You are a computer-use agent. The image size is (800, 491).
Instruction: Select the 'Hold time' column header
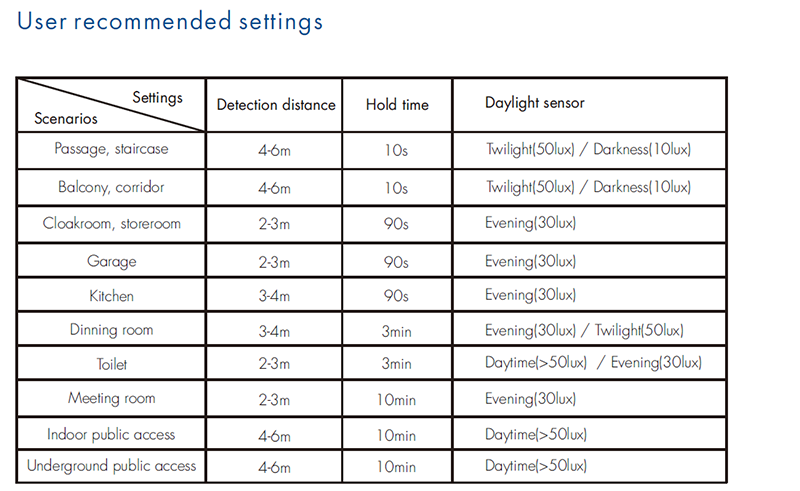397,105
